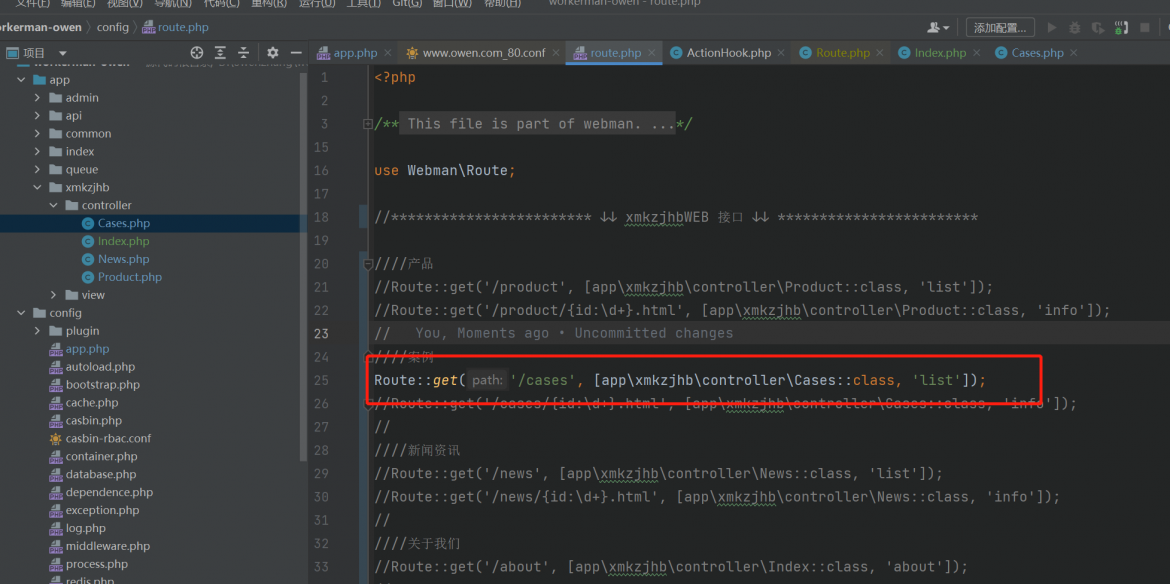This screenshot has height=584, width=1170.
Task: Toggle the PHP debug listener phone icon
Action: [x=1121, y=28]
